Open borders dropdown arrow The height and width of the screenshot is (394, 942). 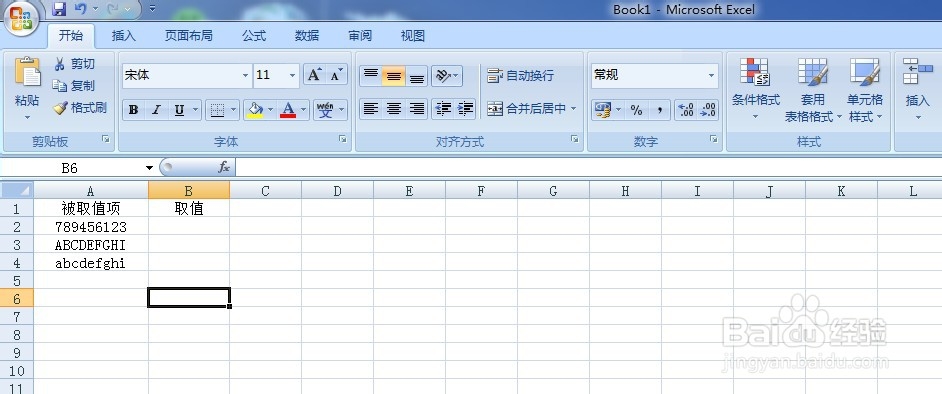coord(233,110)
